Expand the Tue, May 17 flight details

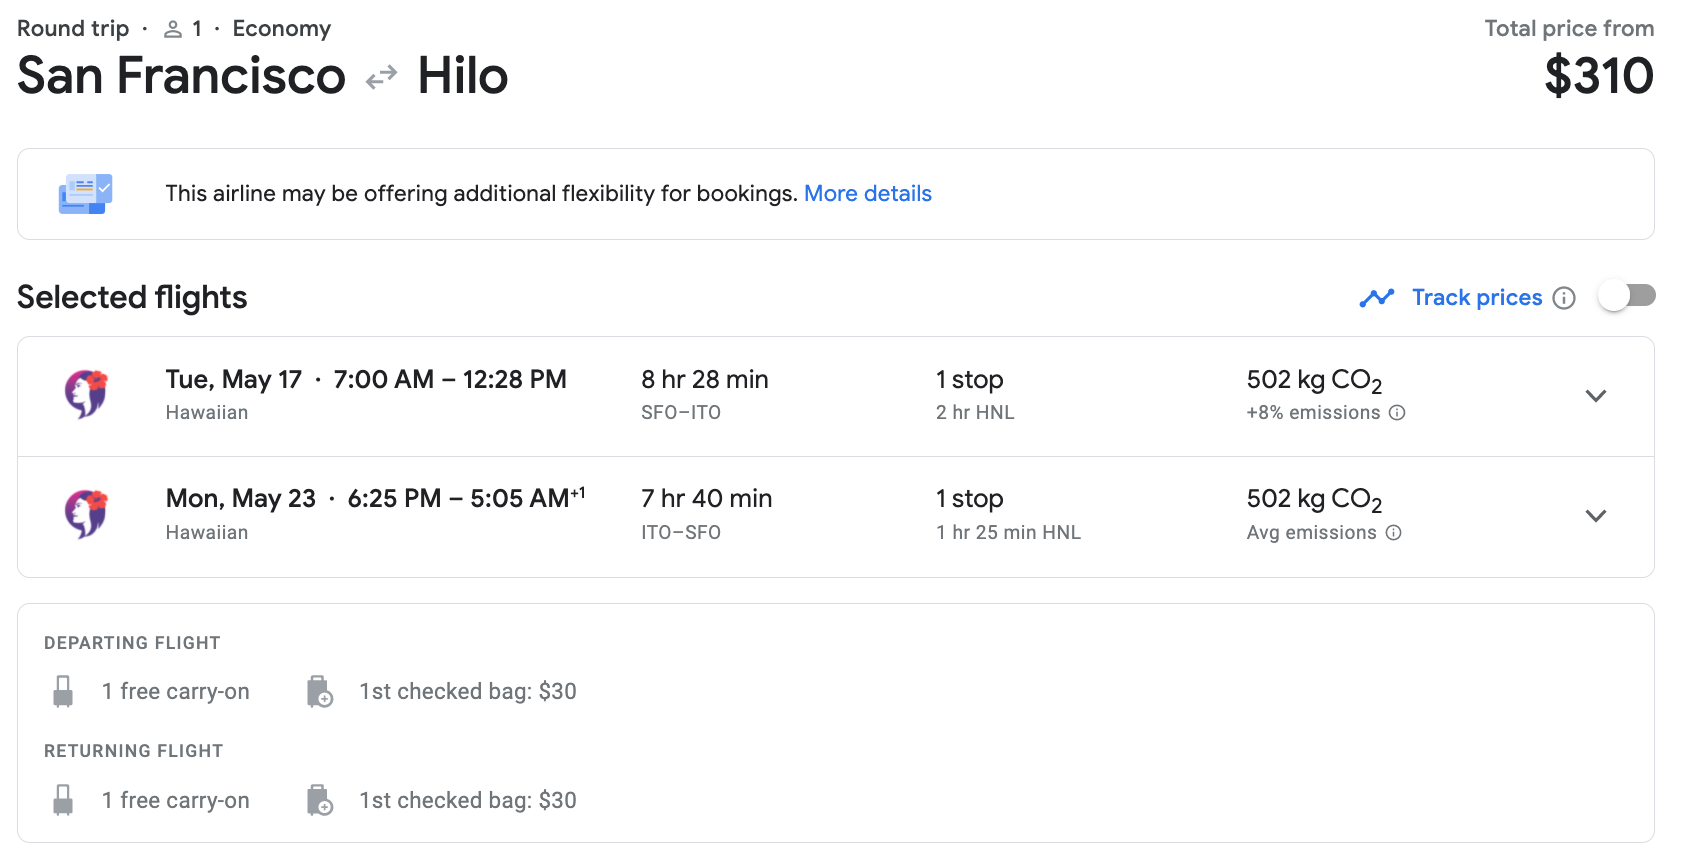click(x=1596, y=396)
